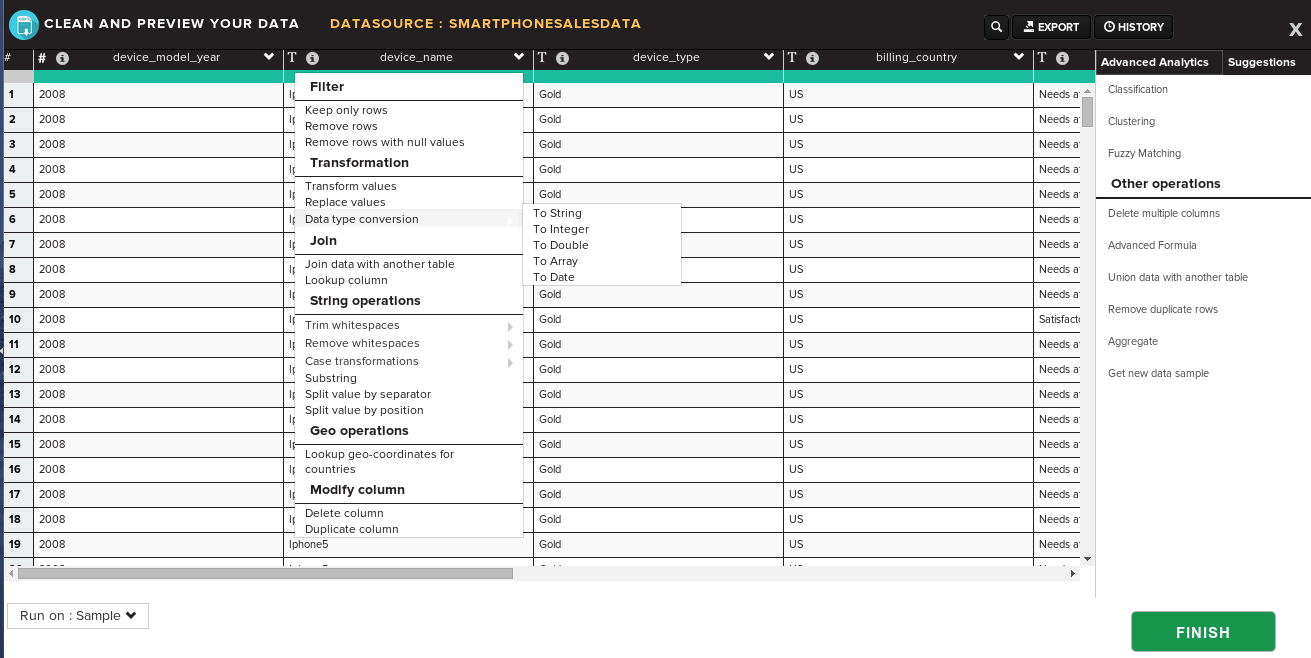This screenshot has width=1311, height=658.
Task: Click the horizontal scrollbar thumb
Action: (265, 573)
